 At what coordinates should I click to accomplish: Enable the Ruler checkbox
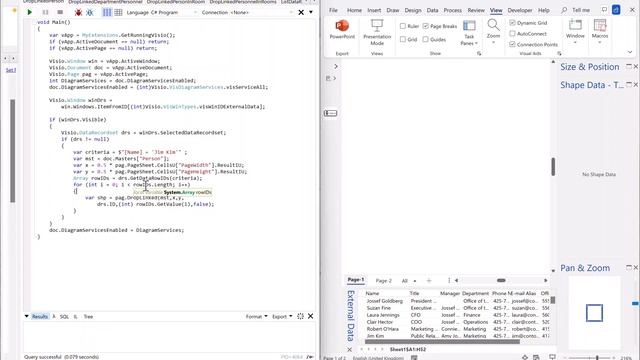(403, 26)
